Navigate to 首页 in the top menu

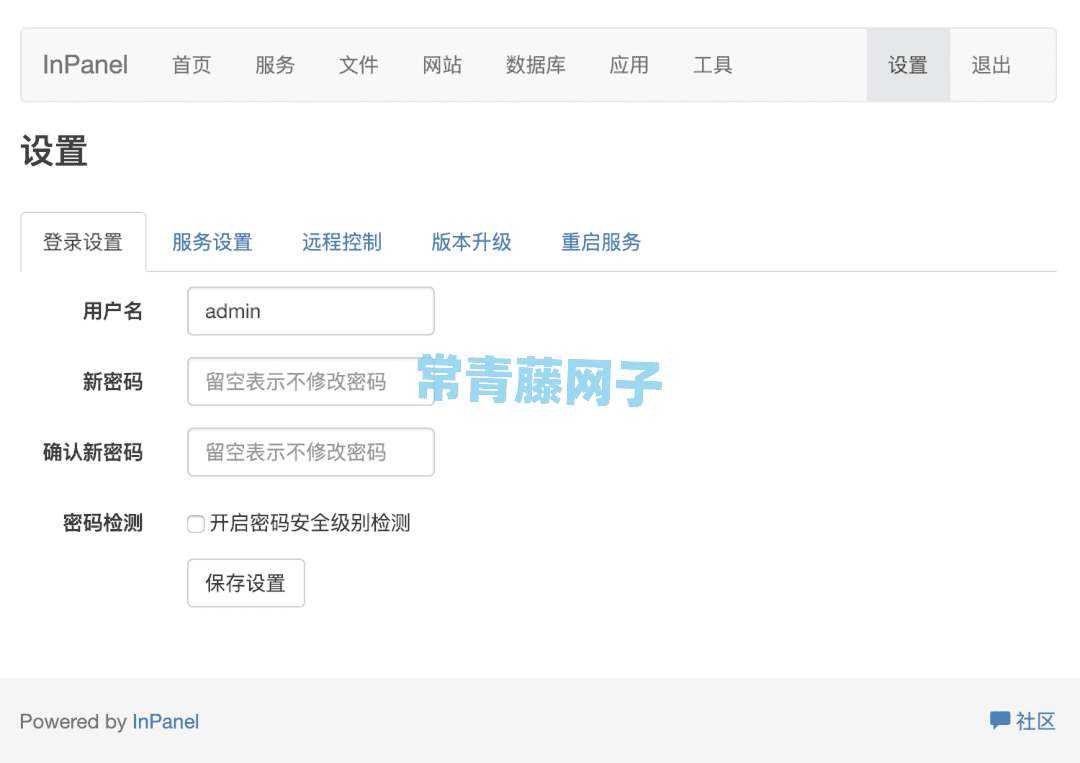(191, 64)
